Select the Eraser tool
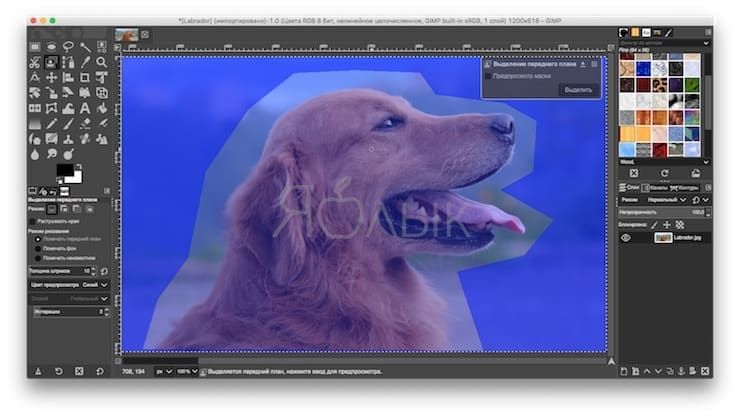Screen dimensions: 740x417 [85, 124]
